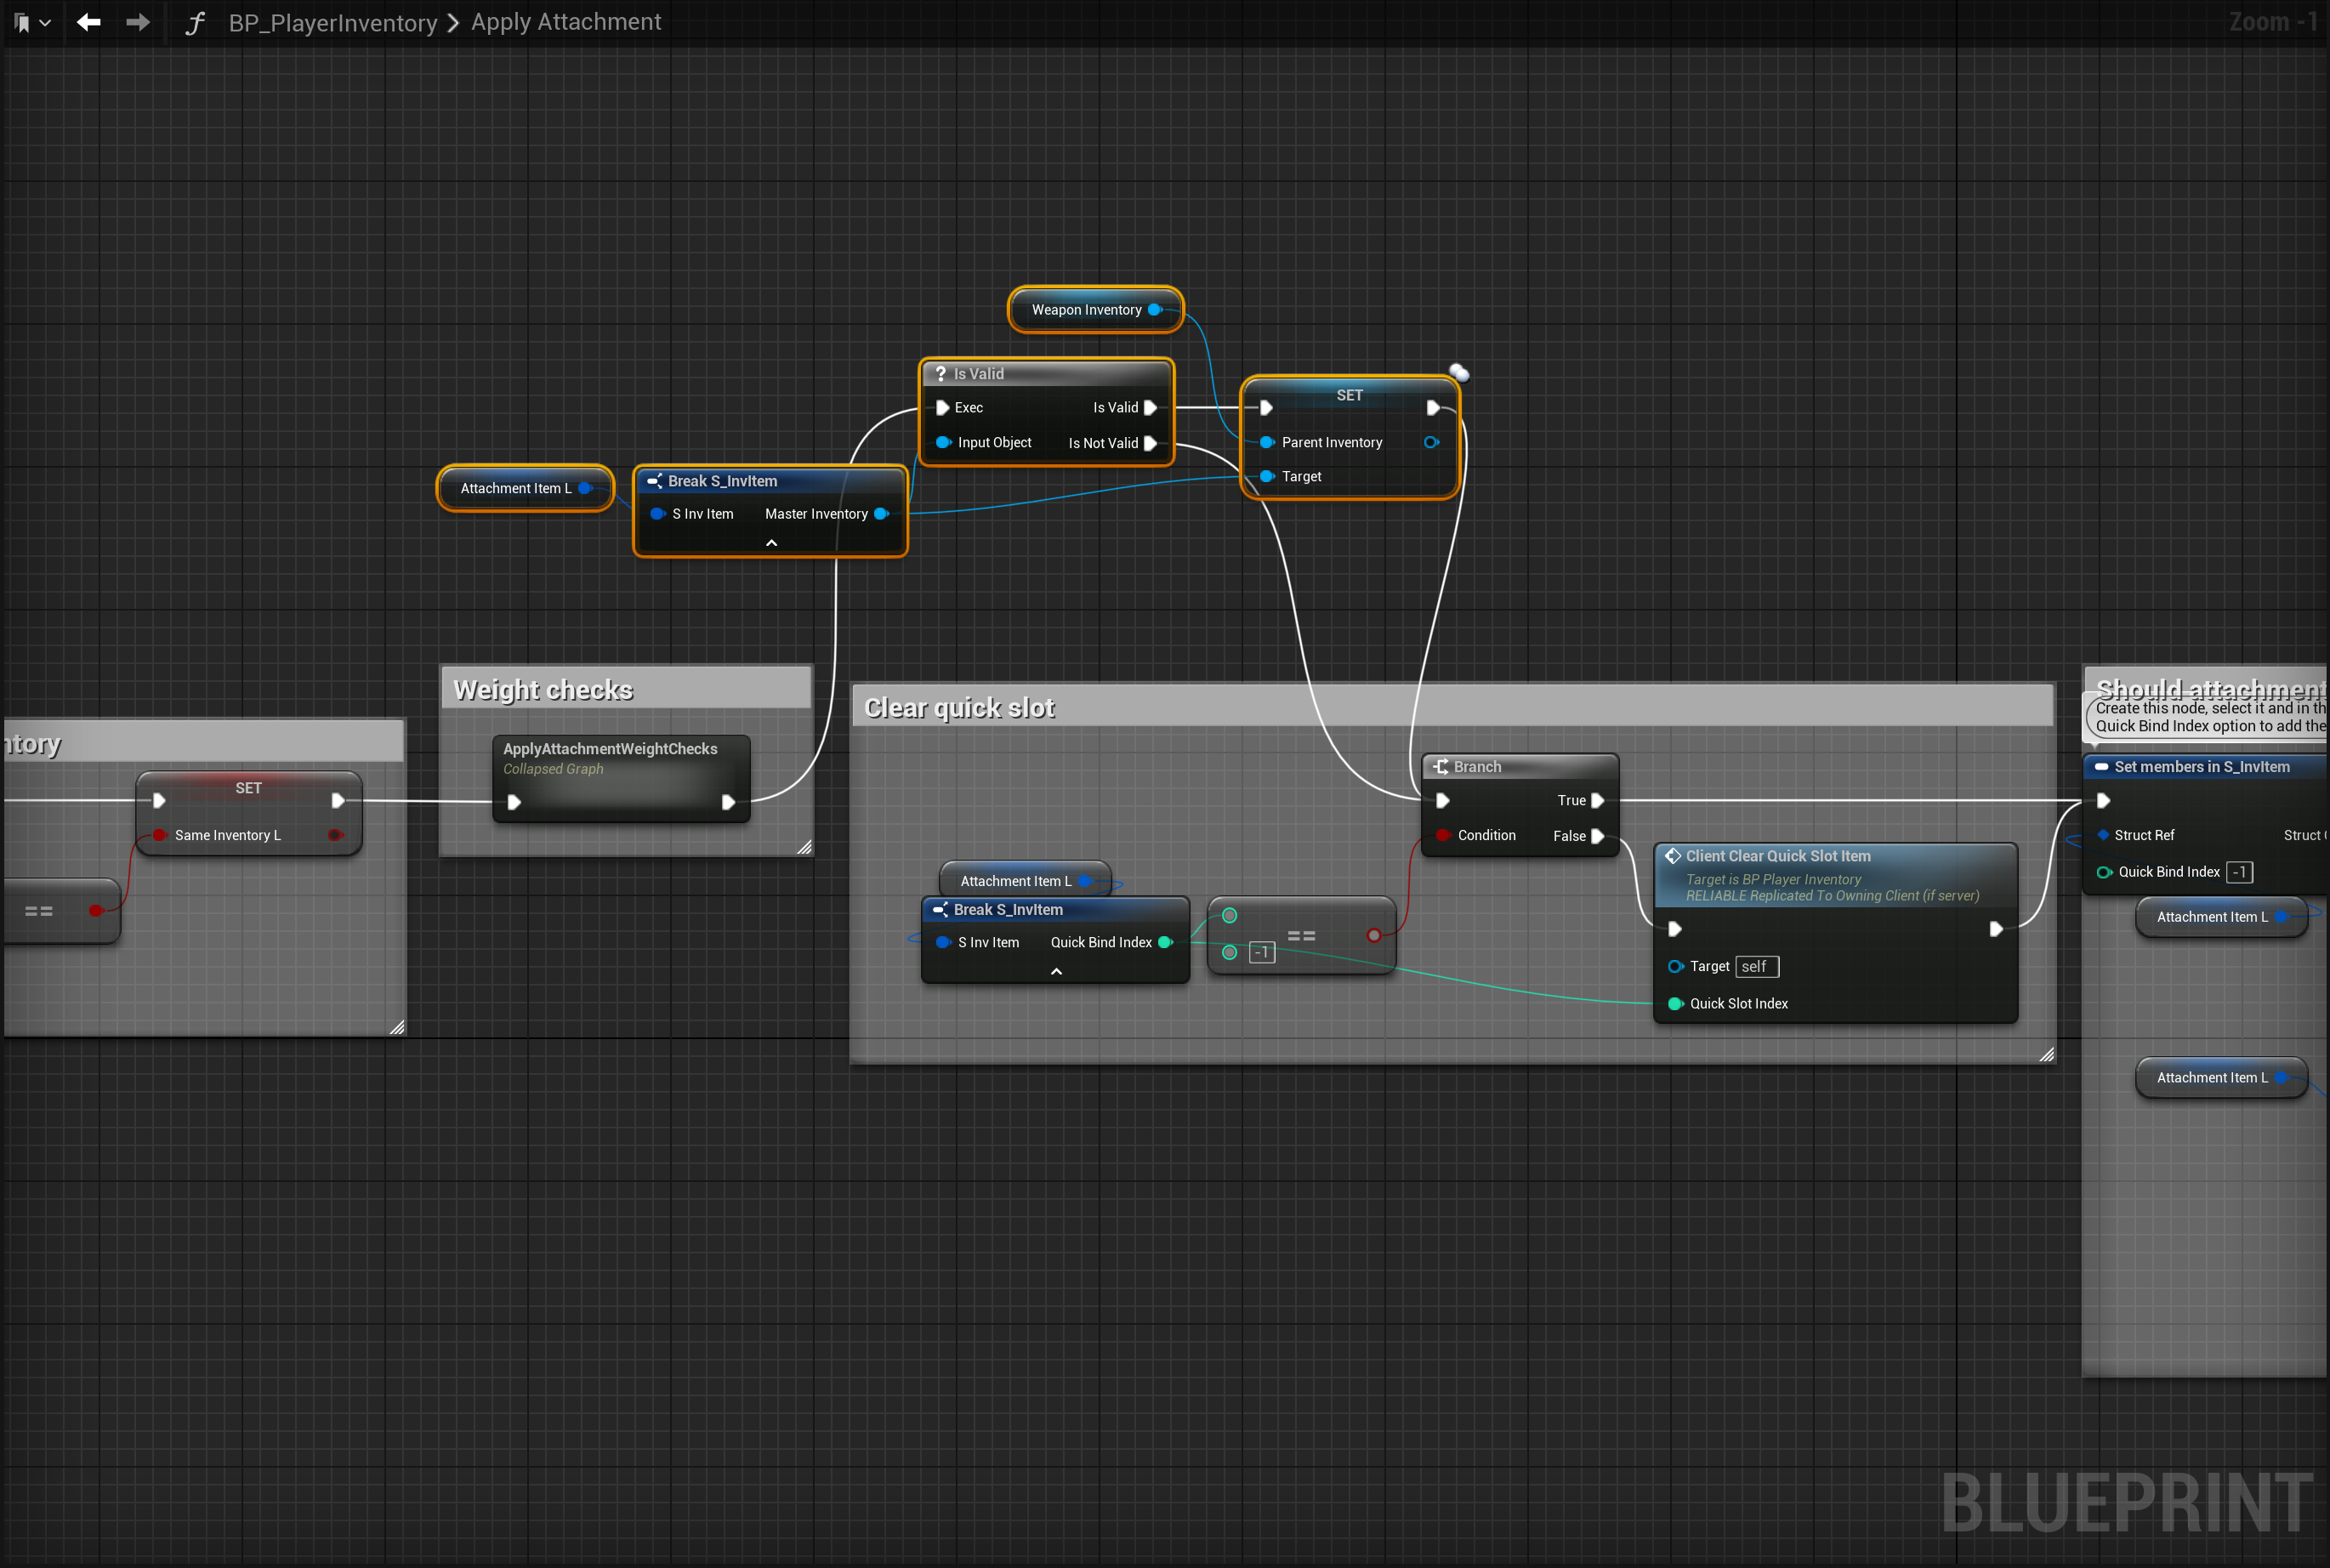2330x1568 pixels.
Task: Select the Weapon Inventory variable node
Action: [x=1086, y=310]
